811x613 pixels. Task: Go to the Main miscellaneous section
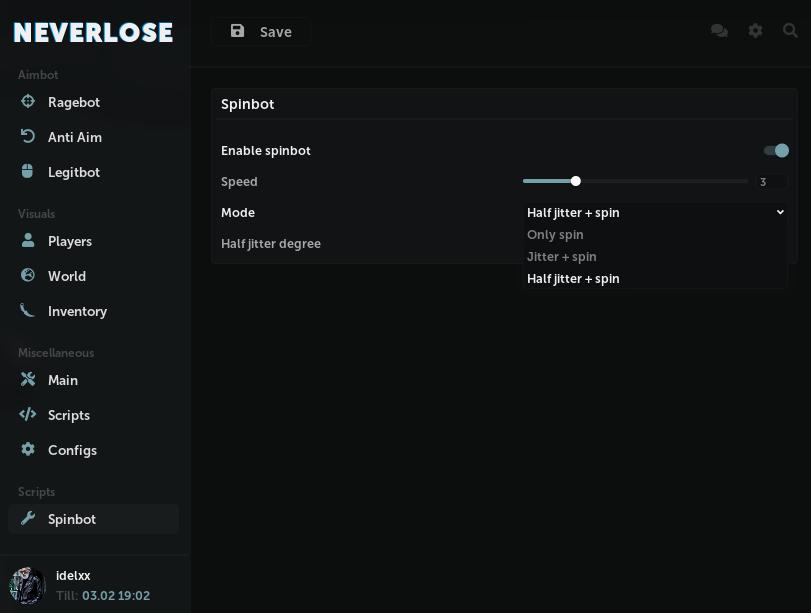27,379
